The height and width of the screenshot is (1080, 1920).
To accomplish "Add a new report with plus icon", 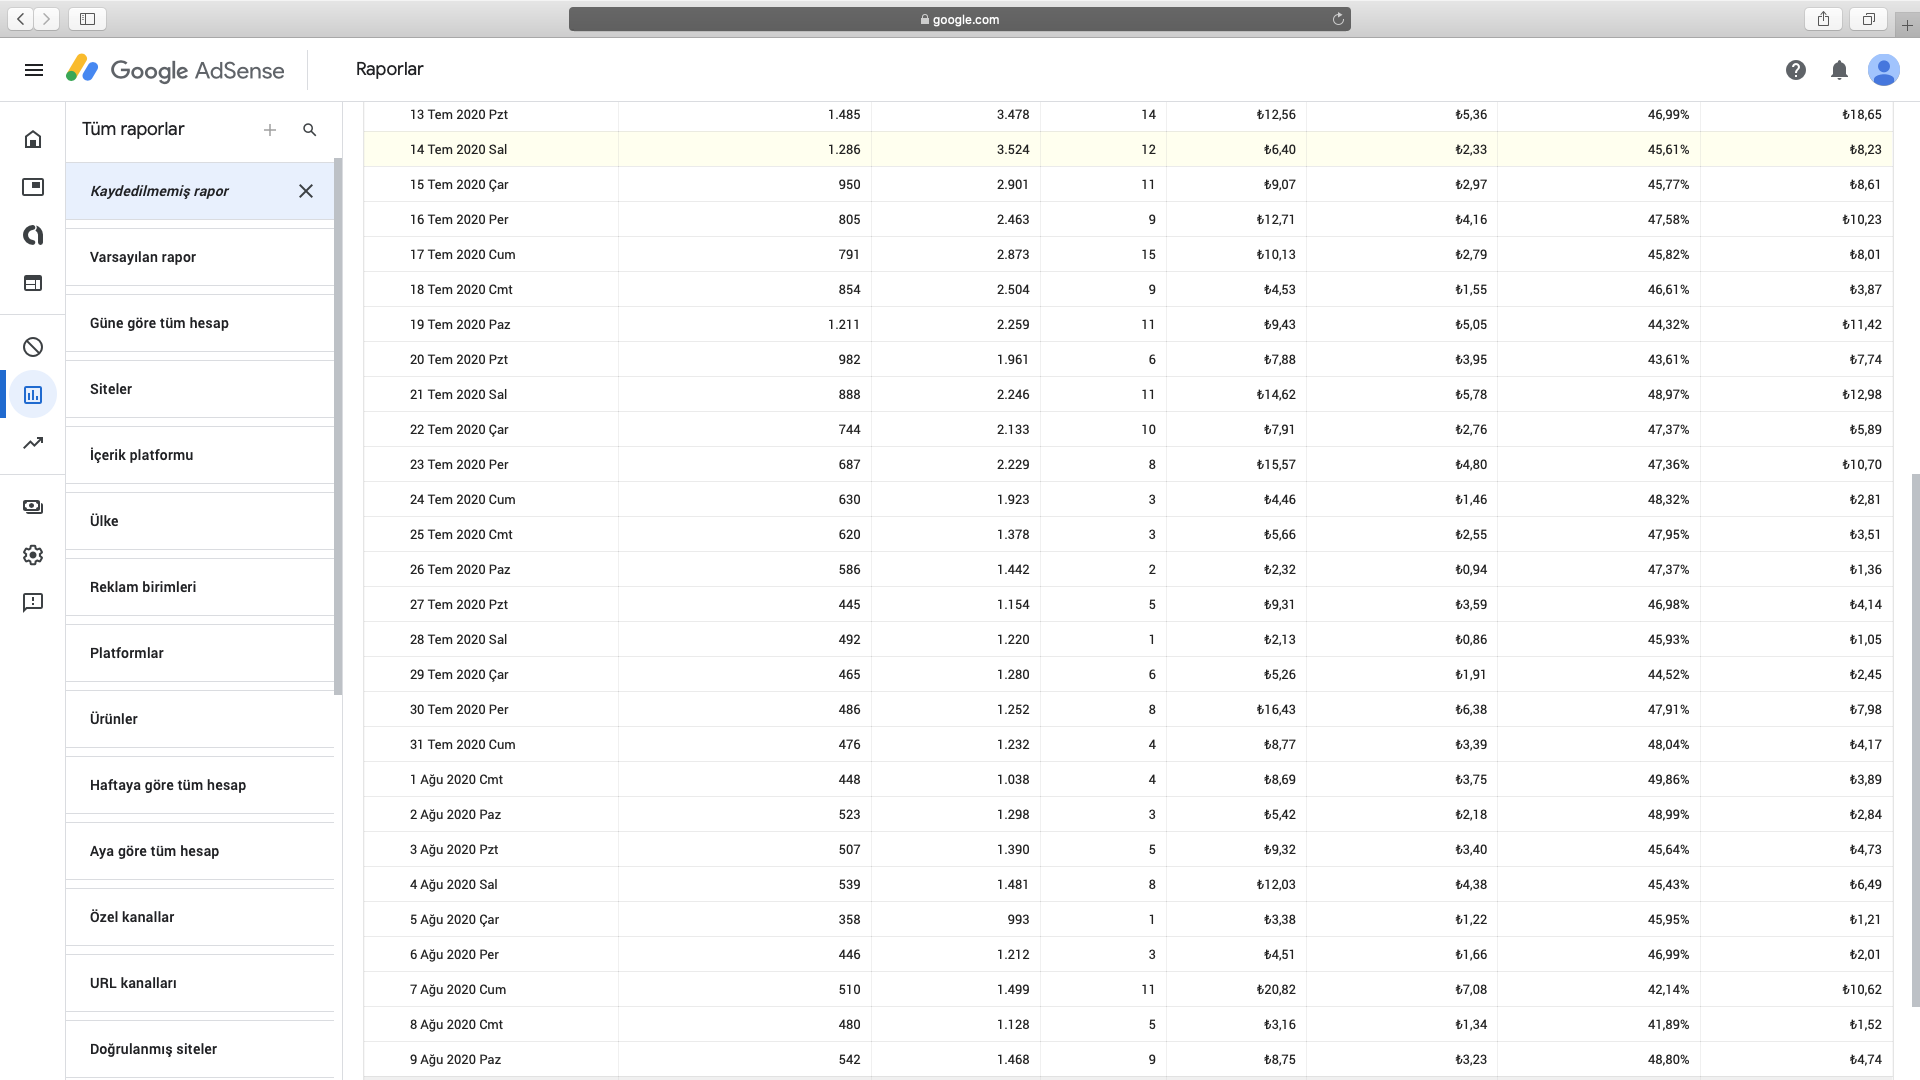I will click(x=270, y=130).
